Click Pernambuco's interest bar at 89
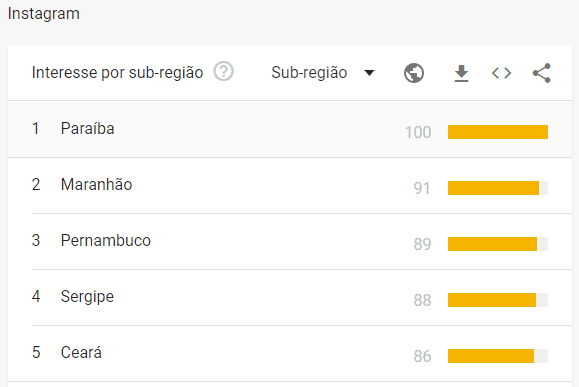579x387 pixels. (x=492, y=244)
